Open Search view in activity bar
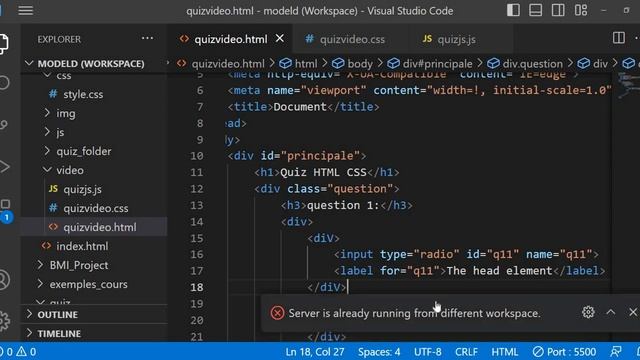Screen dimensions: 640x360 [x=3, y=83]
